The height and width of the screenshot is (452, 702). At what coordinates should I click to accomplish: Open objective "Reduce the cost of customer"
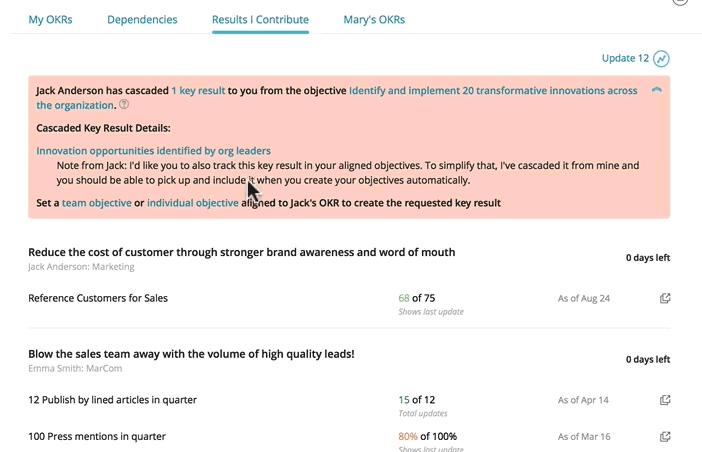point(241,252)
